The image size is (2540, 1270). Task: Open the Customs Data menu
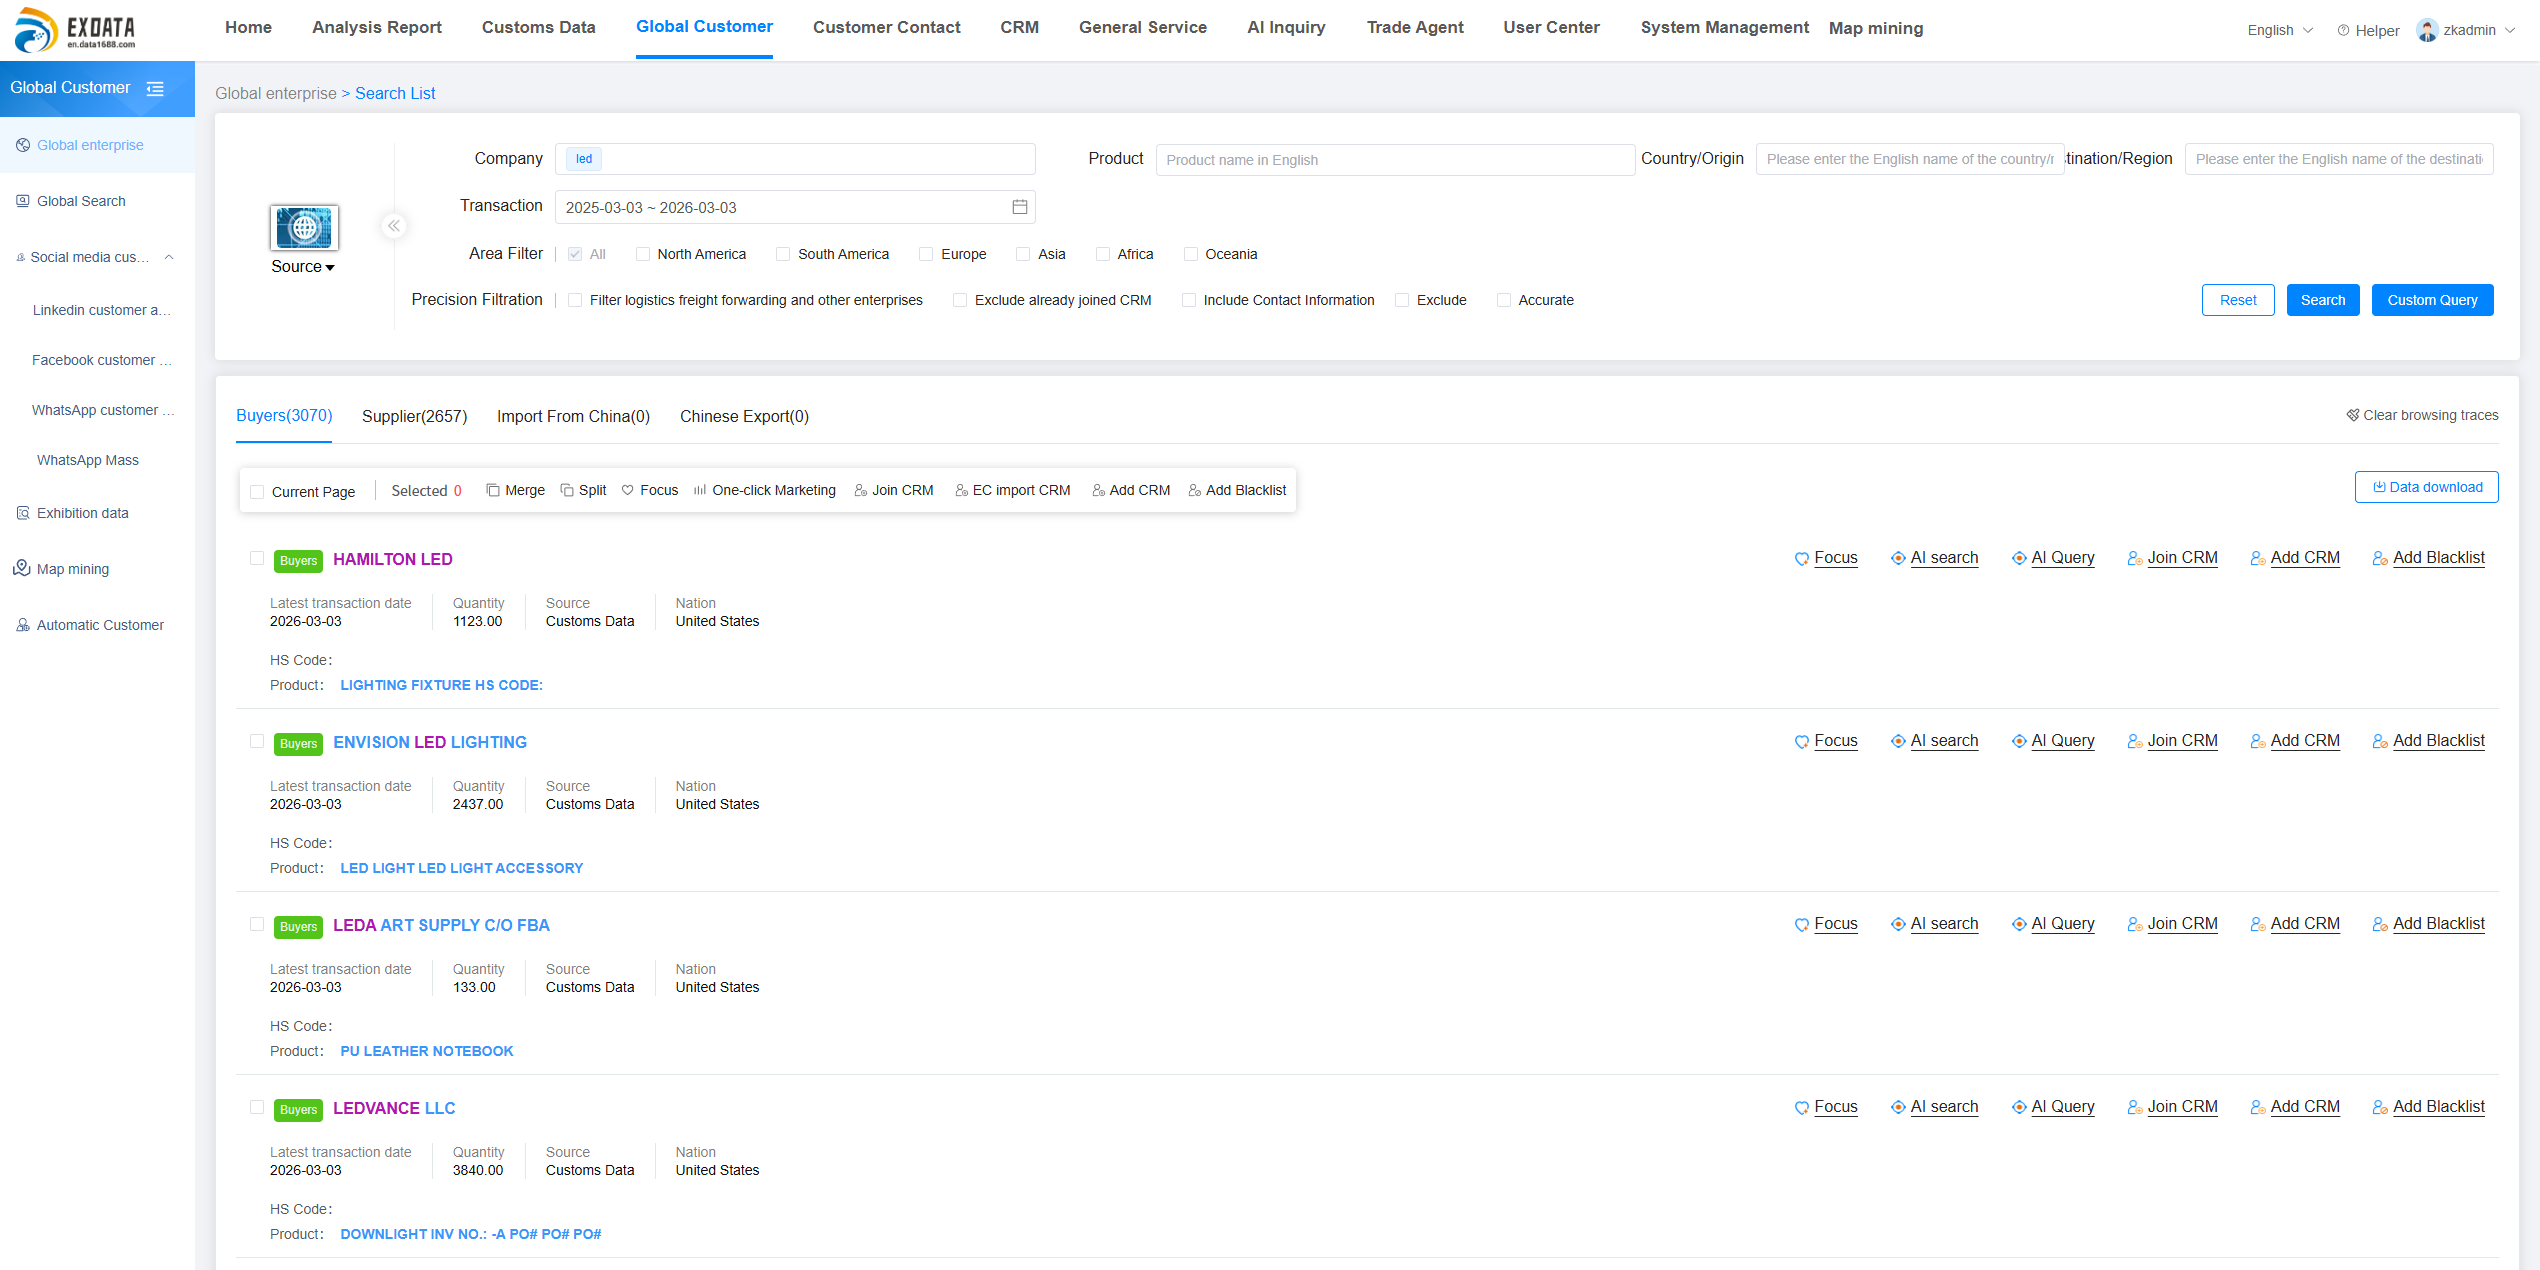pos(538,27)
